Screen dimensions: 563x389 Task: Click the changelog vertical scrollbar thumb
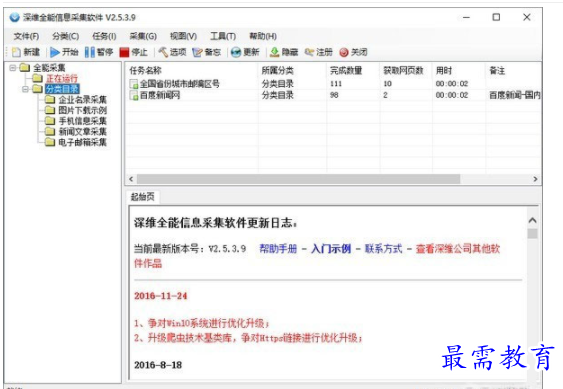(x=532, y=233)
